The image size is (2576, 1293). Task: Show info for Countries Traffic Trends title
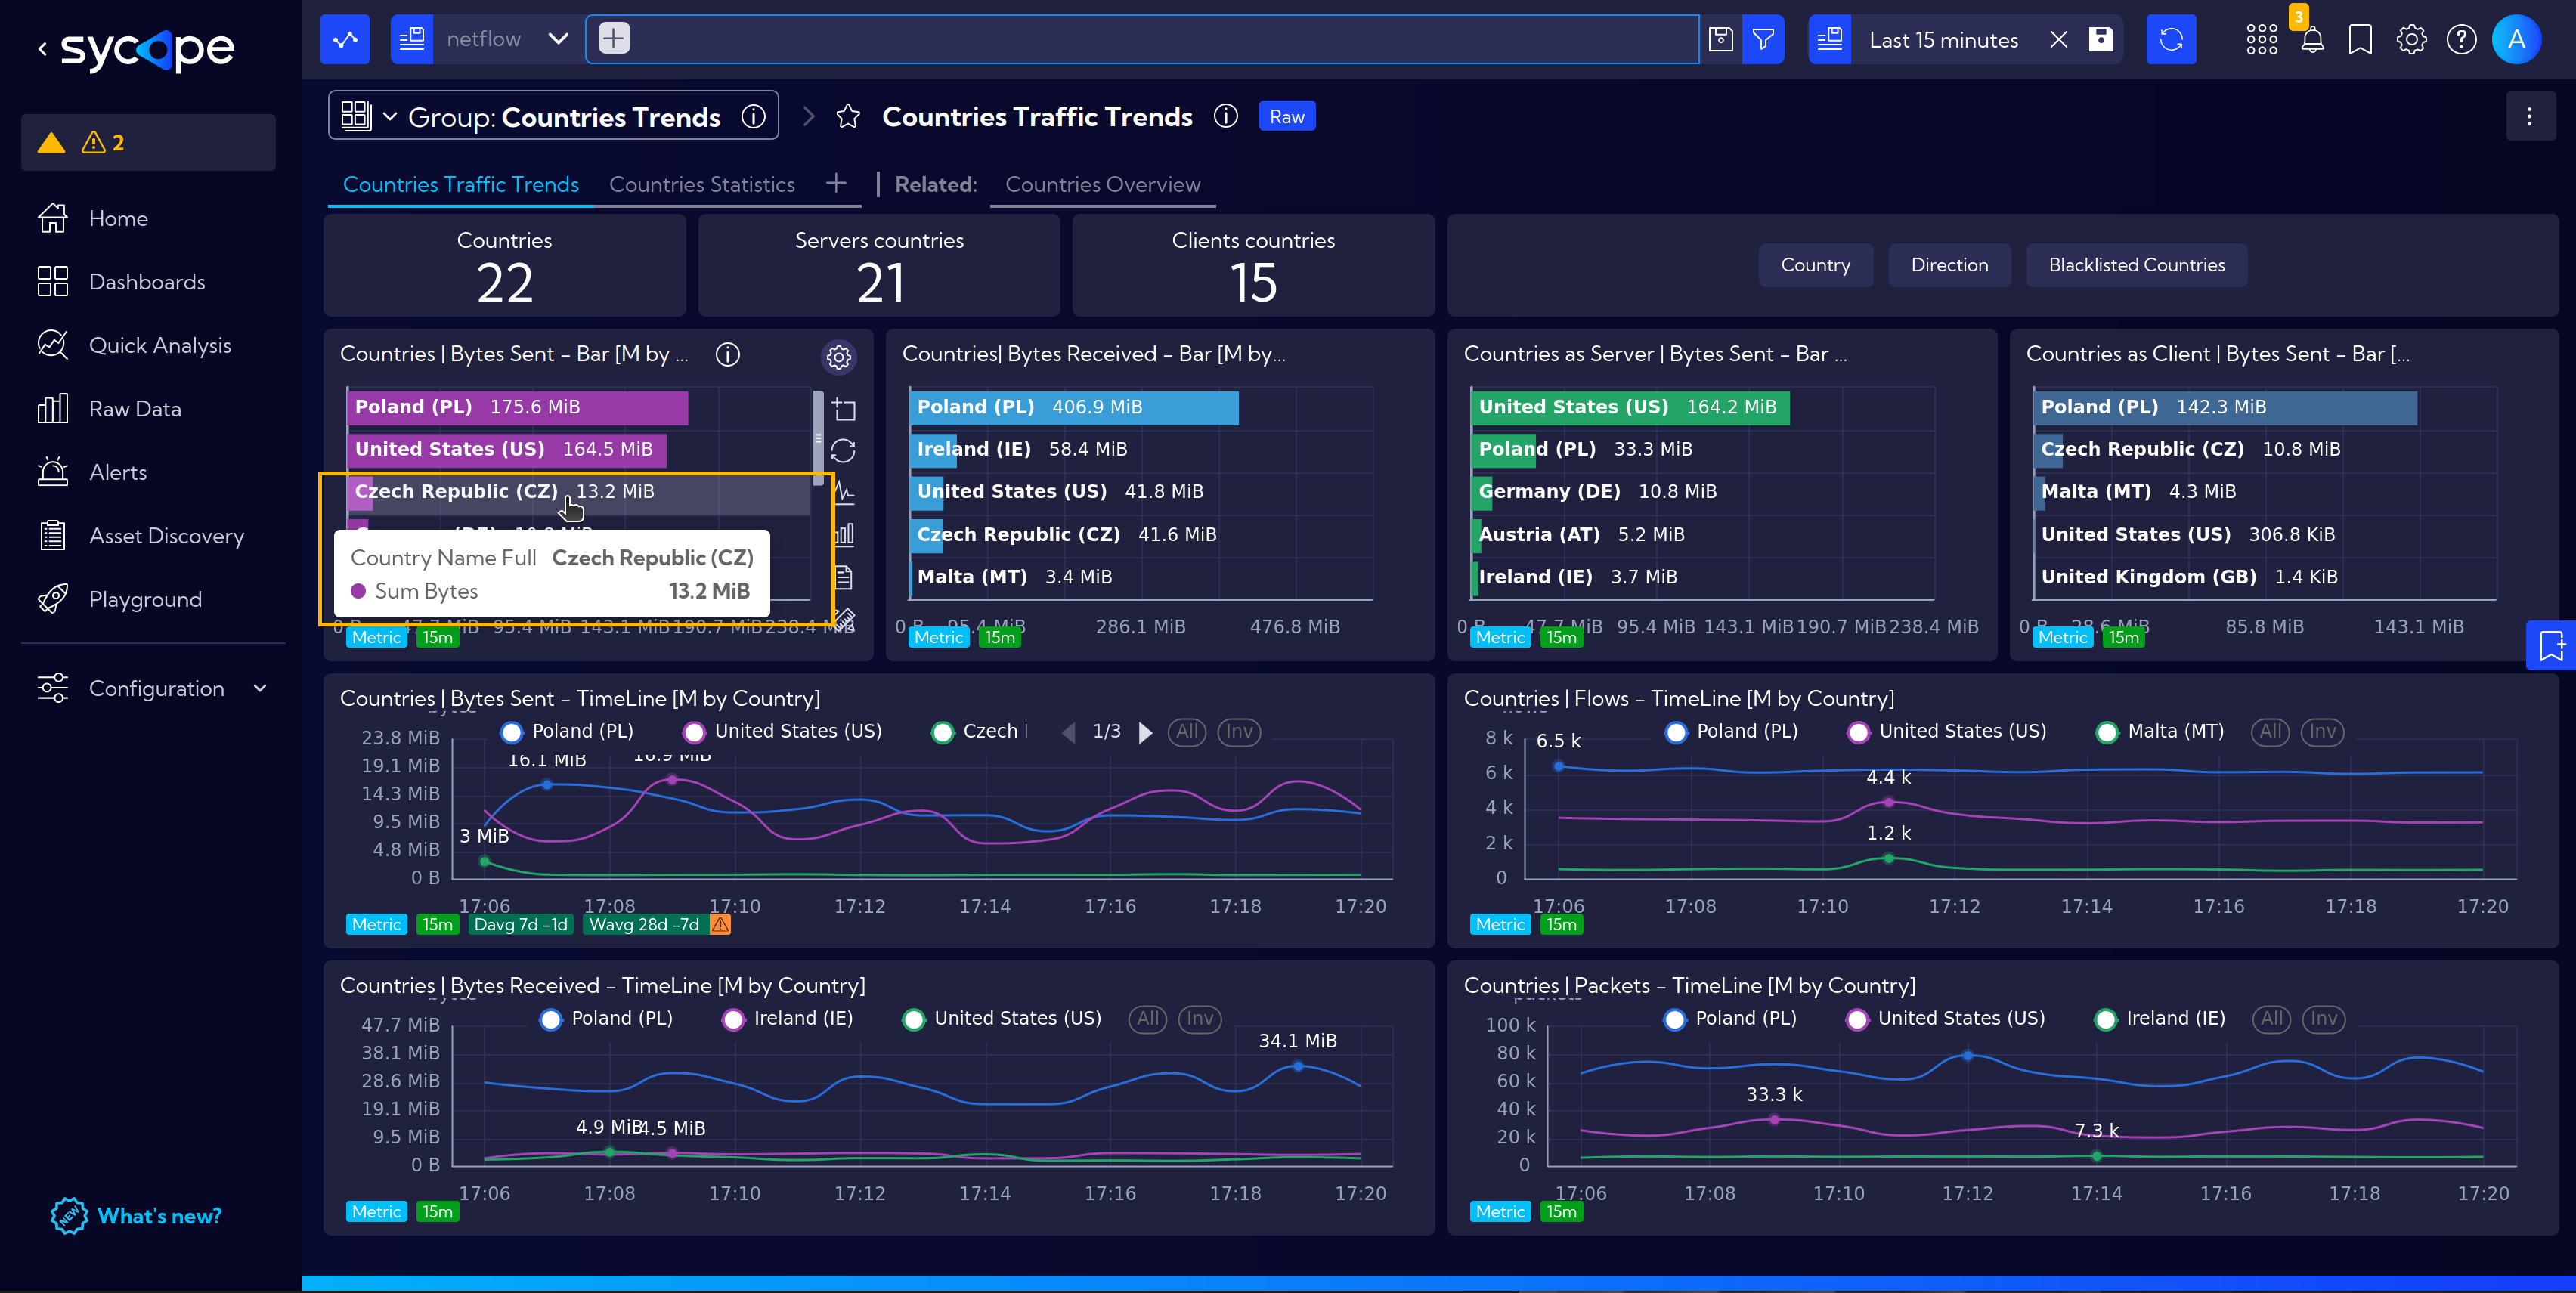click(x=1225, y=116)
